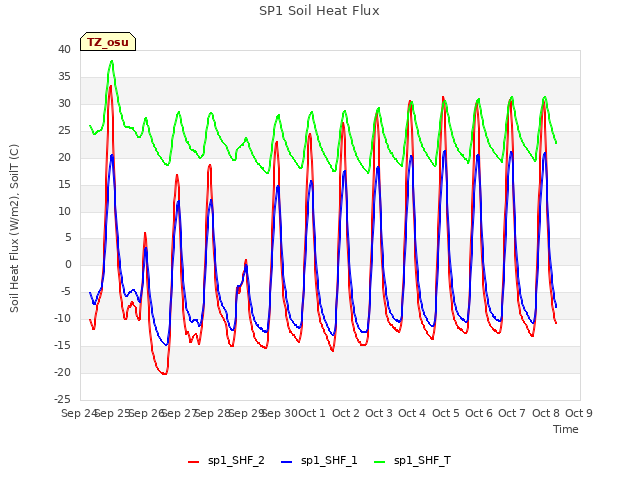Click the y-axis tick label -20

point(62,372)
